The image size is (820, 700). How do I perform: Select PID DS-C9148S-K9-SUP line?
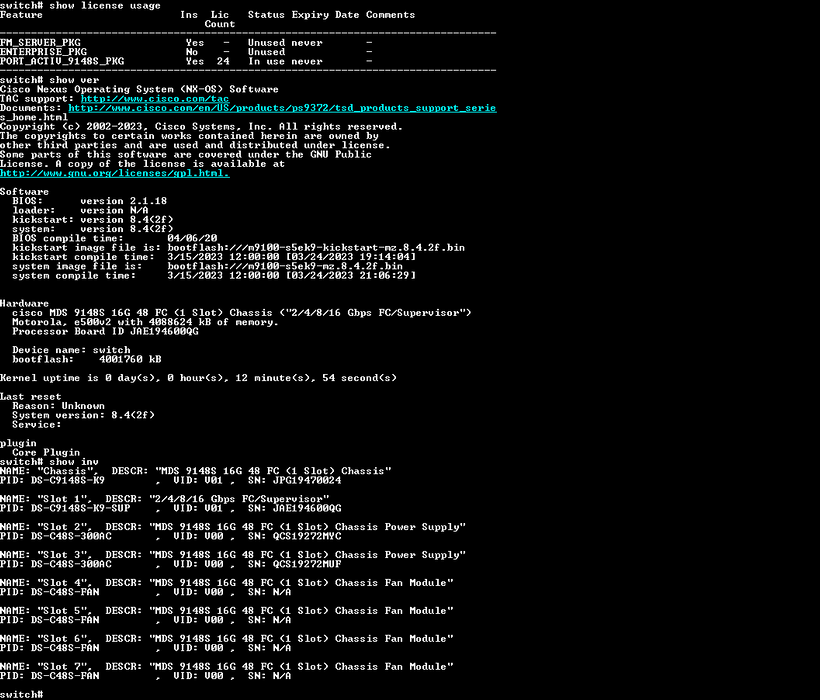pos(170,508)
